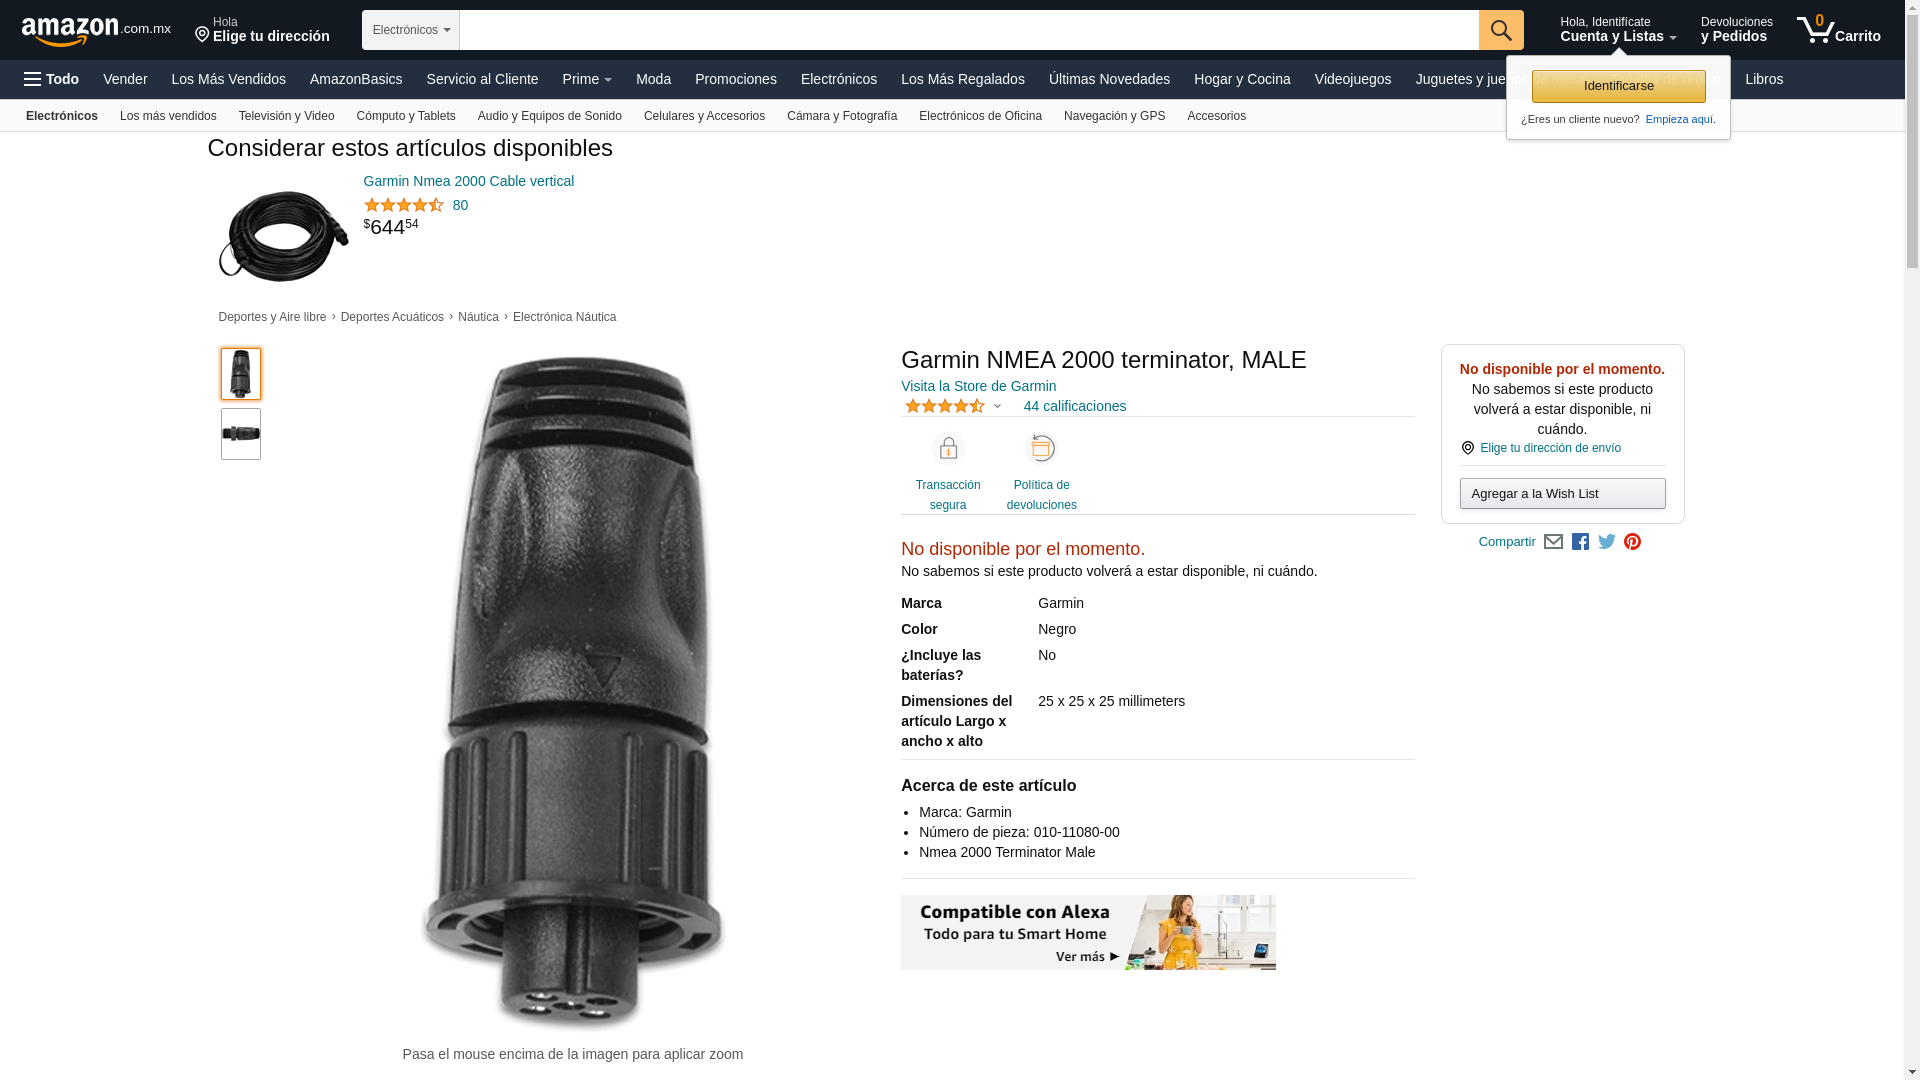1920x1080 pixels.
Task: Open the Todo hamburger menu
Action: [x=51, y=79]
